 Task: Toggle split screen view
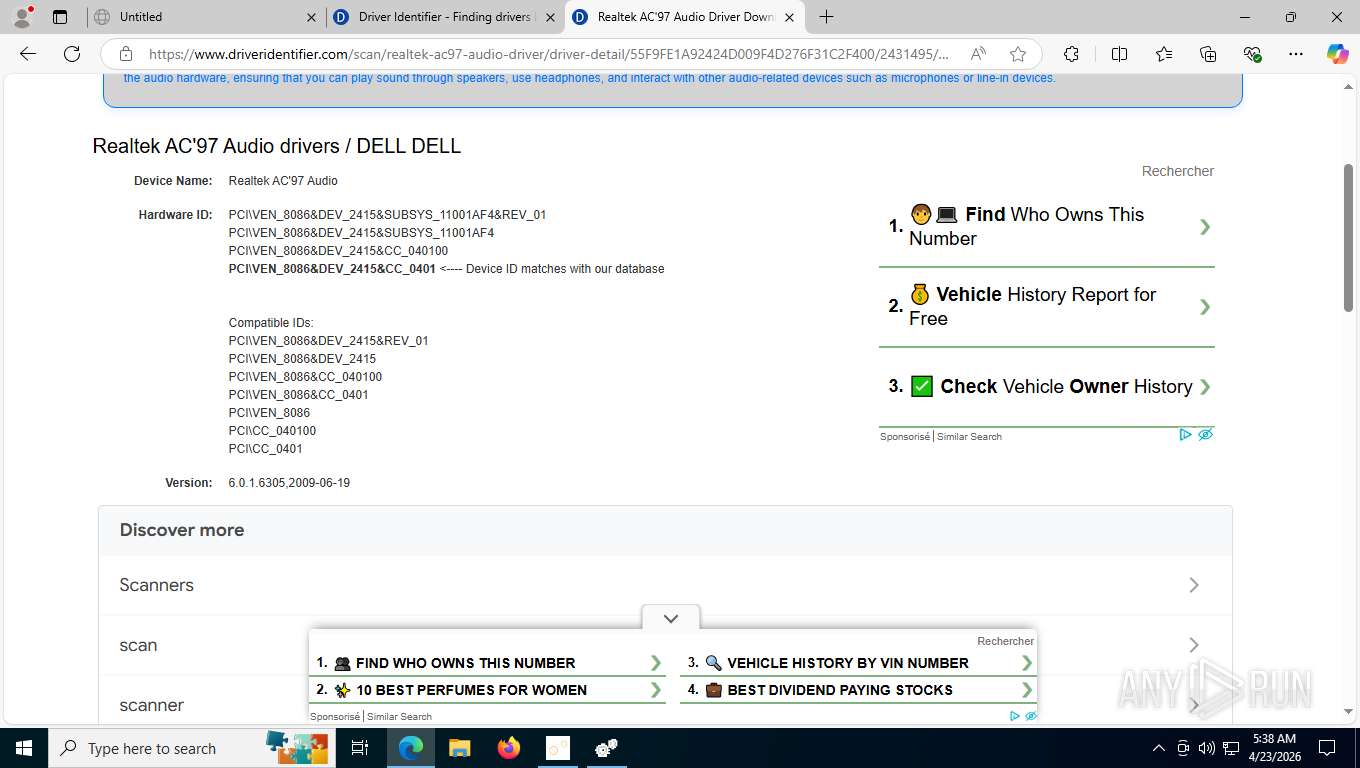[x=1119, y=54]
